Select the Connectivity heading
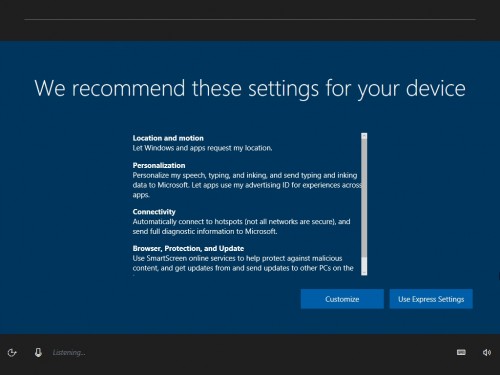 pos(154,212)
